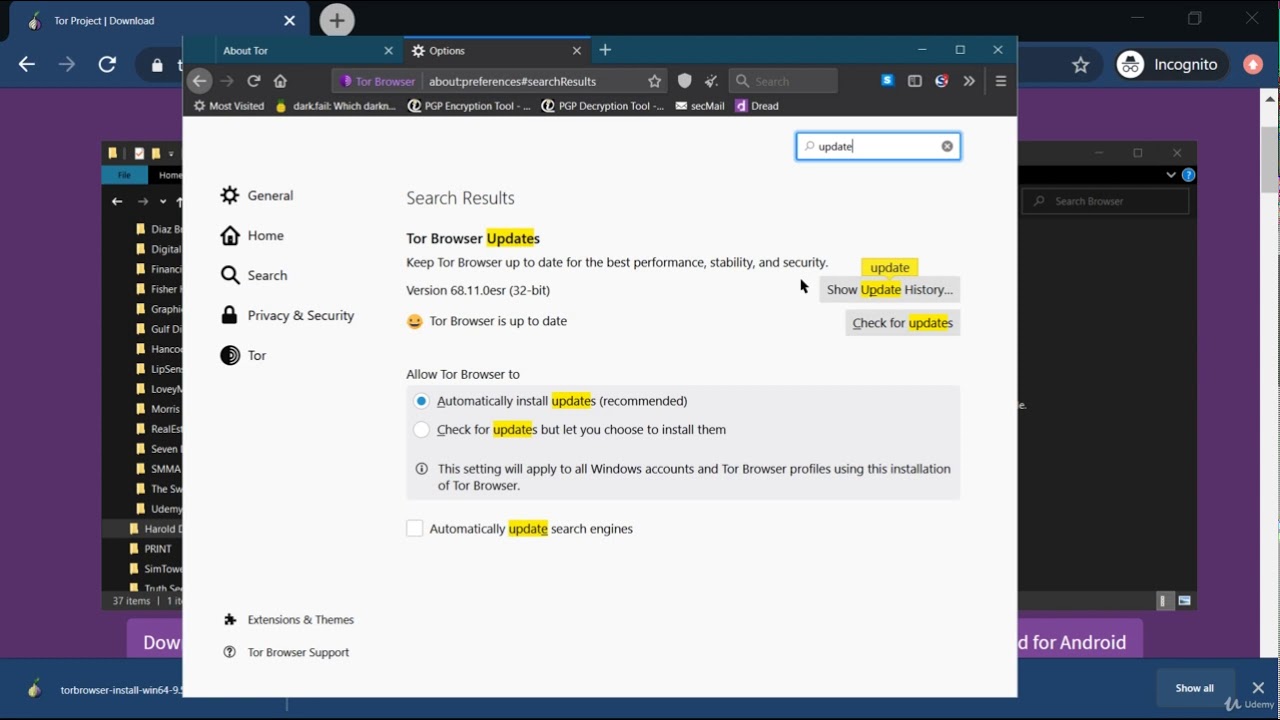The image size is (1280, 720).
Task: Enable Automatically update search engines
Action: click(x=415, y=529)
